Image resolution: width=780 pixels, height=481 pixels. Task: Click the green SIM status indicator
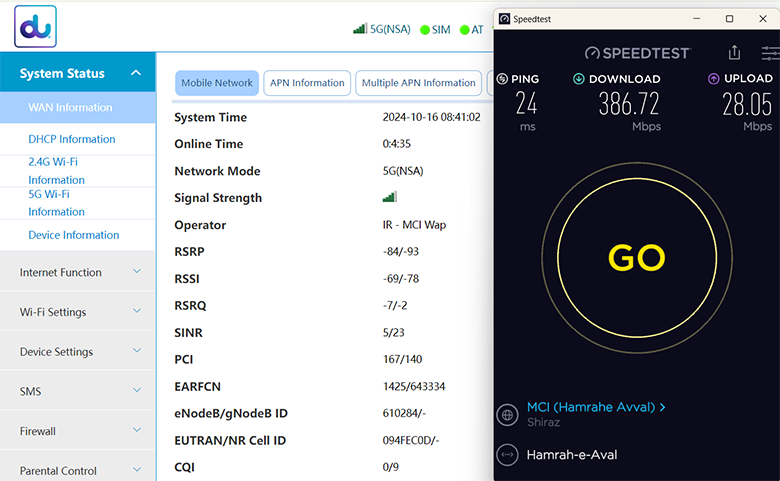424,30
